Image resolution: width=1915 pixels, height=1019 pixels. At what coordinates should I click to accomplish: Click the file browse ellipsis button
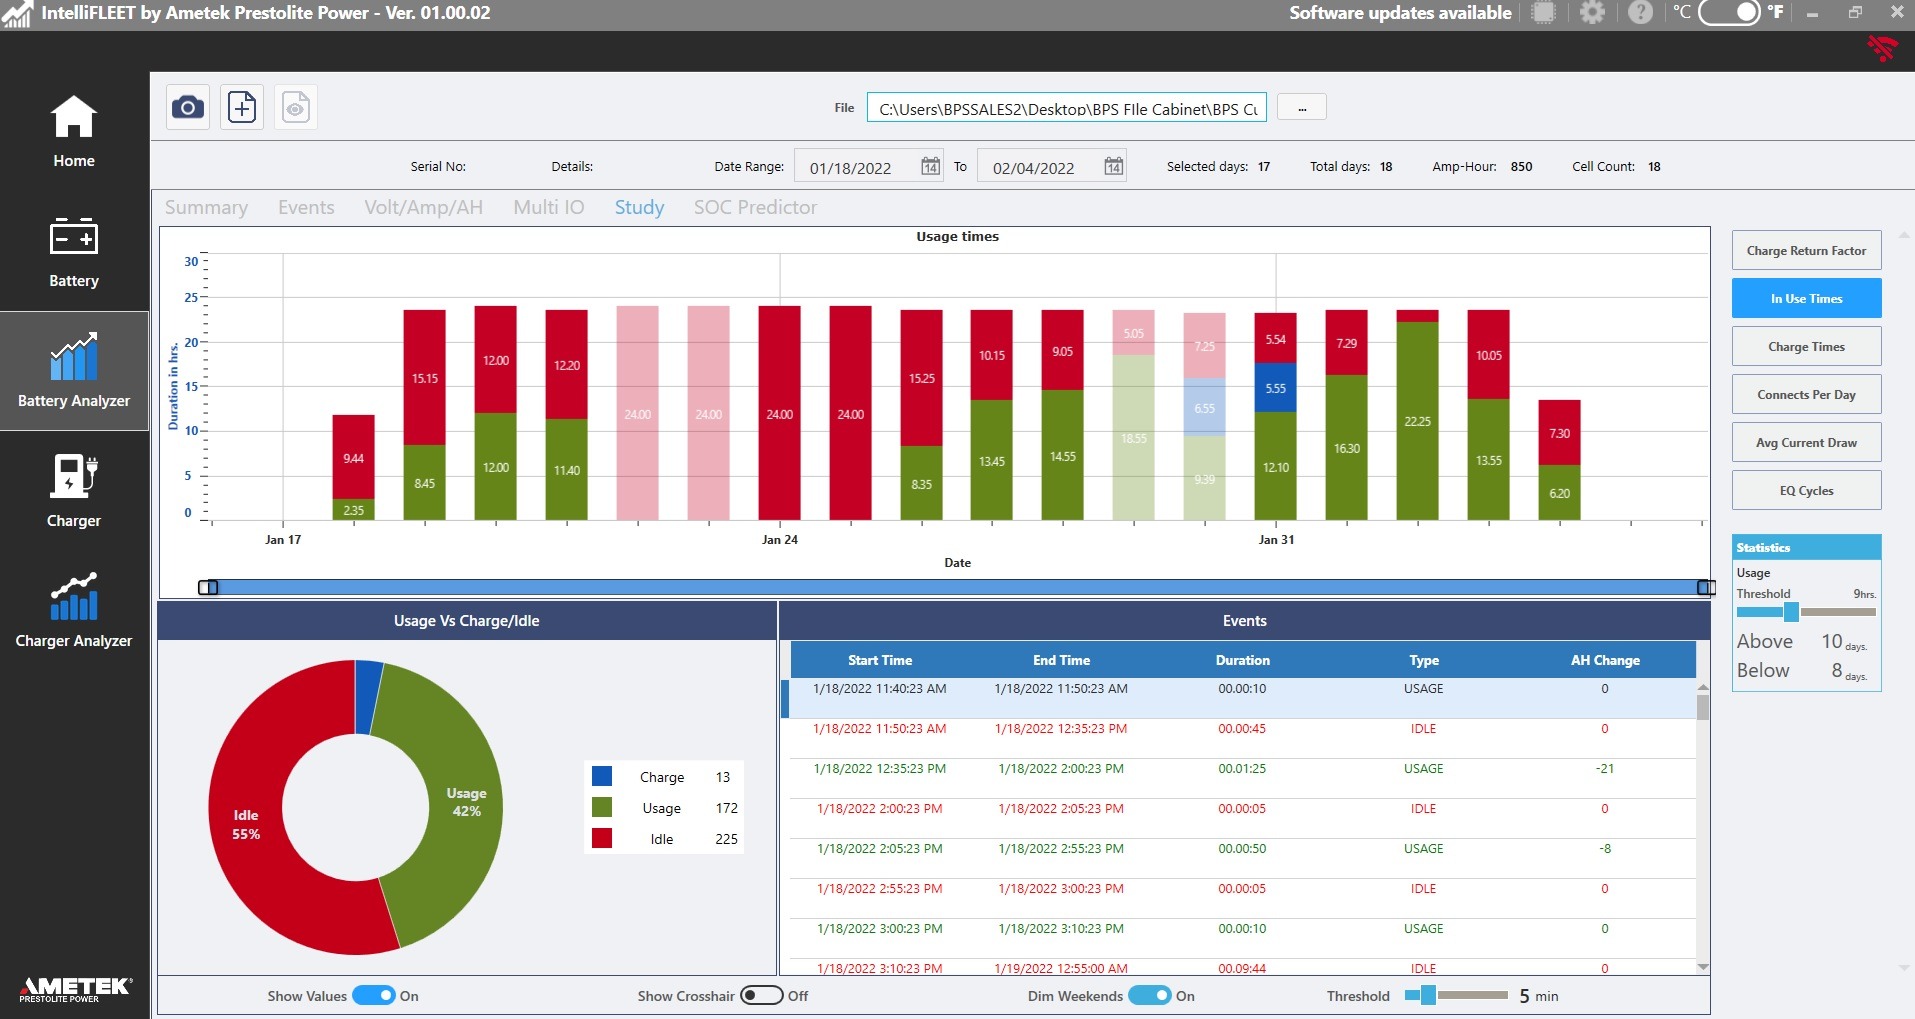(1301, 108)
